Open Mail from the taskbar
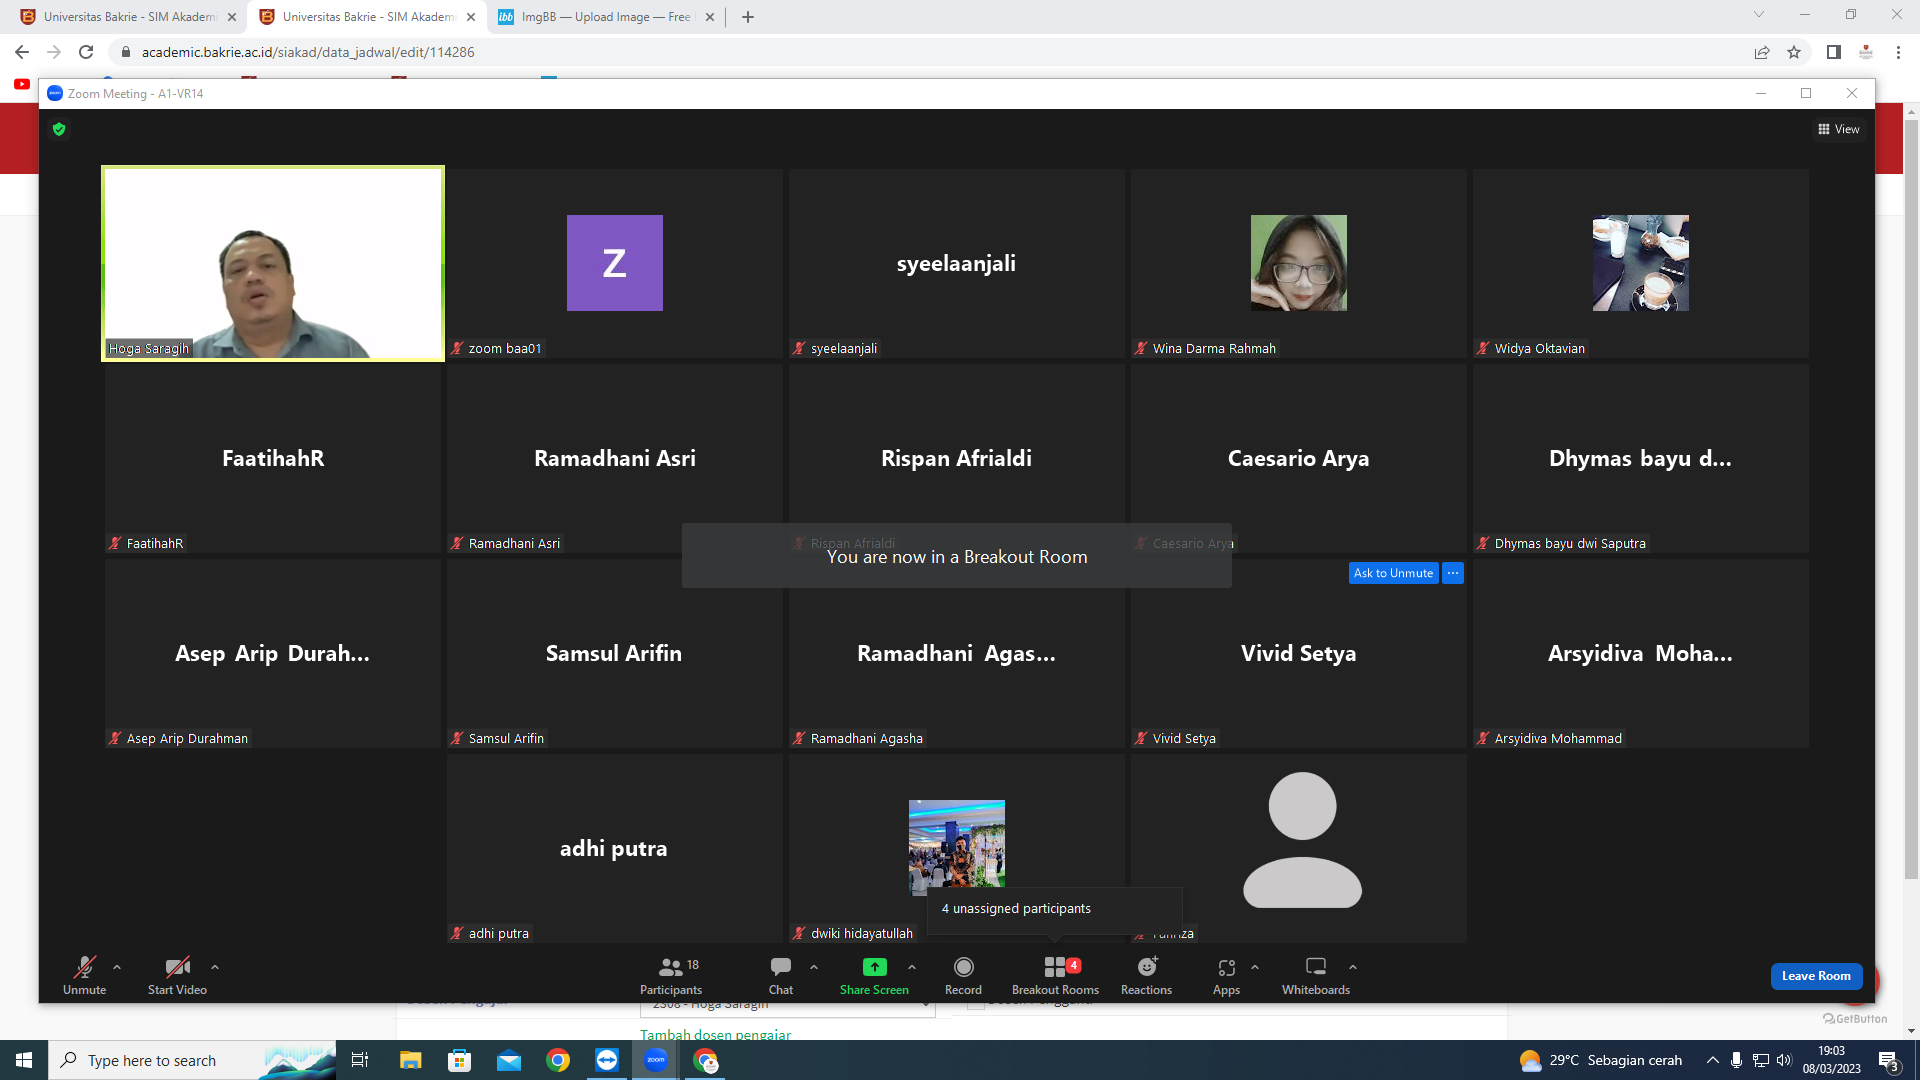The width and height of the screenshot is (1920, 1080). coord(509,1060)
